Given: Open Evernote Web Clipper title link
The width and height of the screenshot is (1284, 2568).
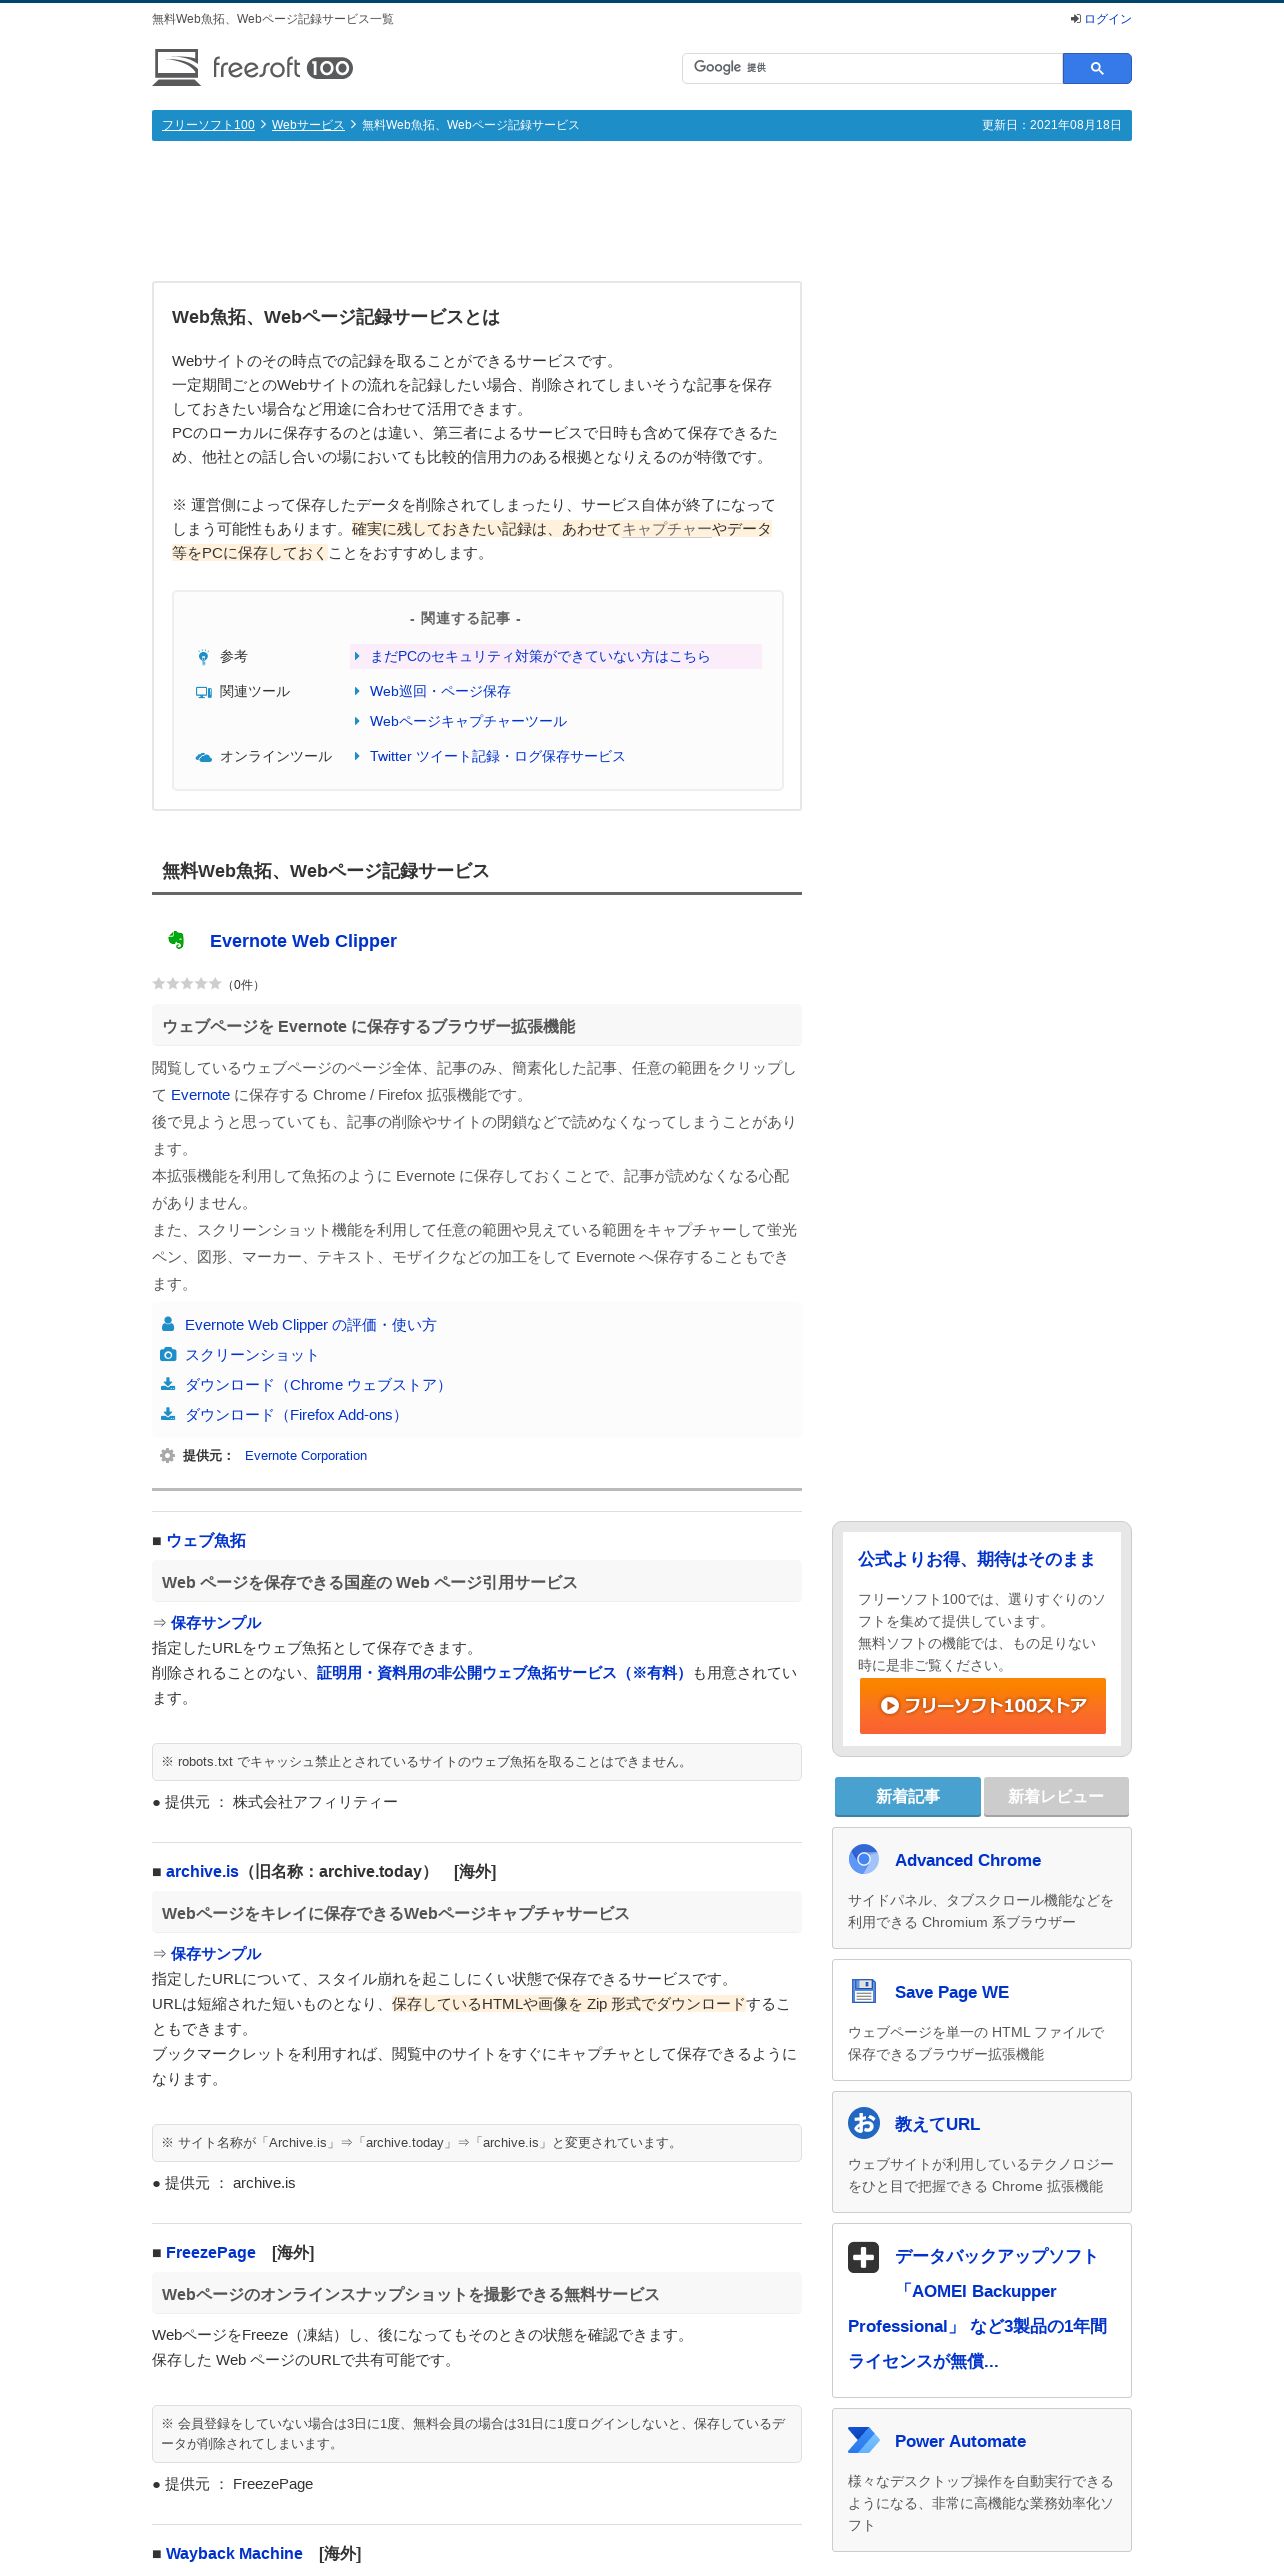Looking at the screenshot, I should (303, 941).
